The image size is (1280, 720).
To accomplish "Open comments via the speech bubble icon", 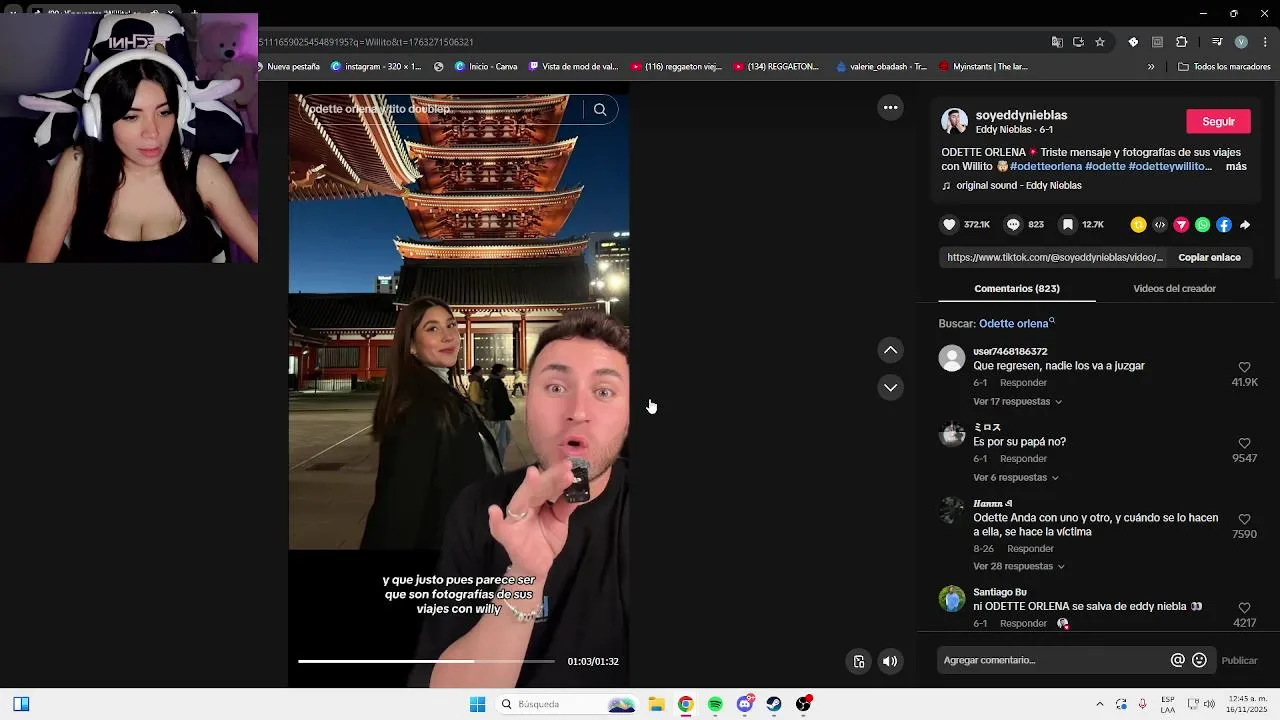I will pos(1013,225).
